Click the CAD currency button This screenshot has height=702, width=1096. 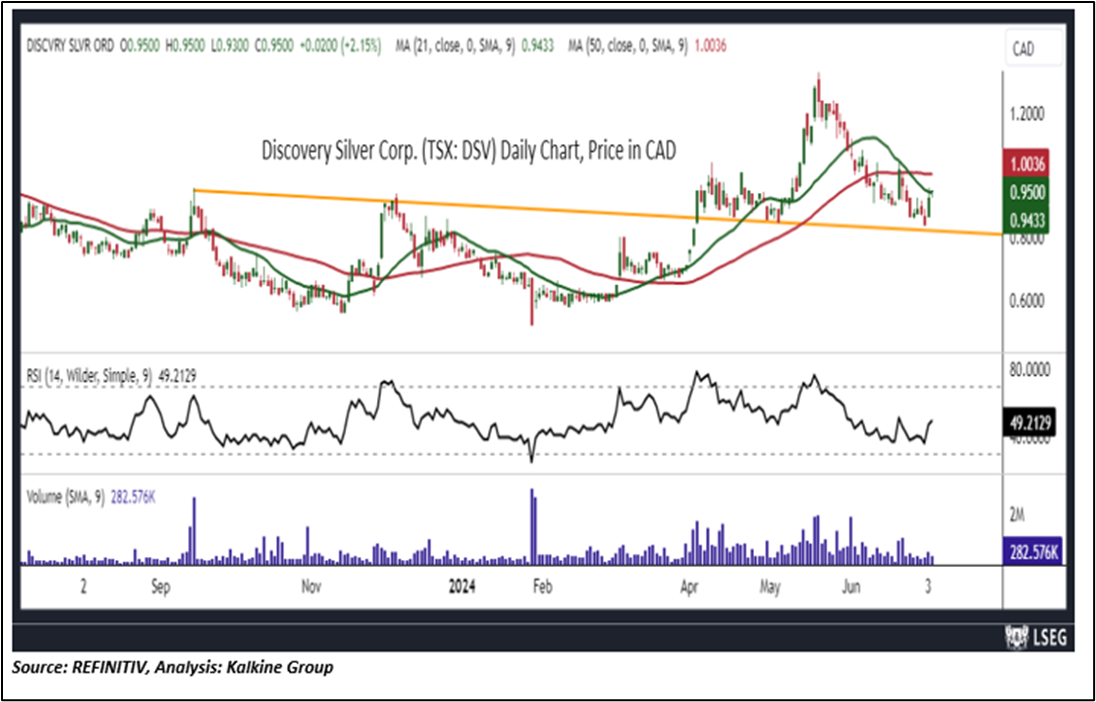[1033, 49]
